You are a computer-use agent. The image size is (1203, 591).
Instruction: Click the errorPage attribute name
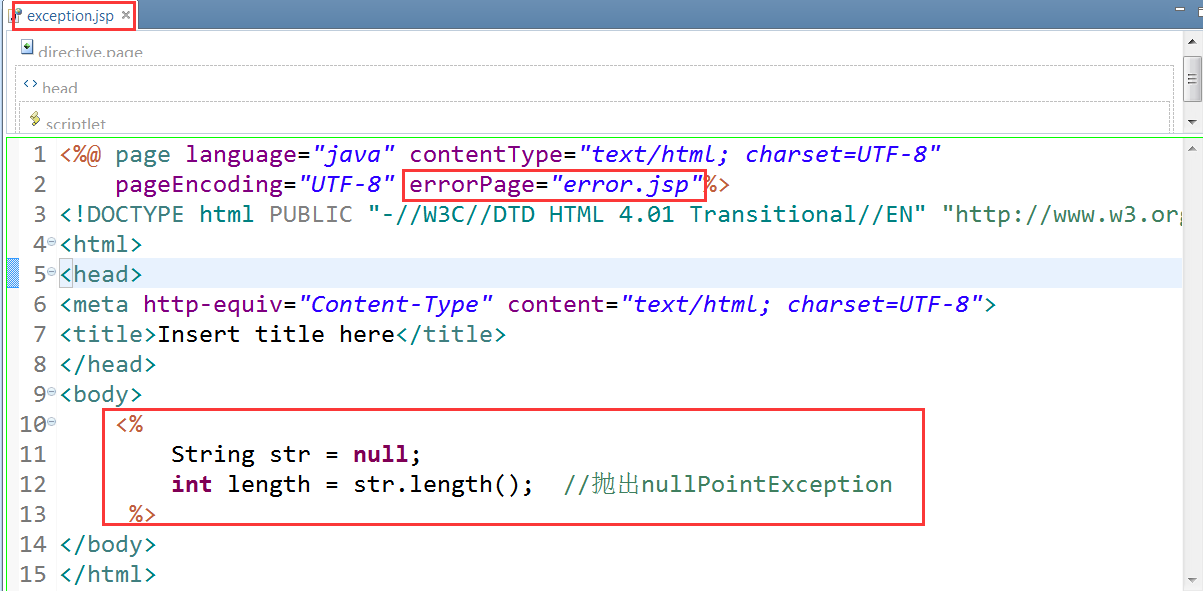tap(472, 185)
